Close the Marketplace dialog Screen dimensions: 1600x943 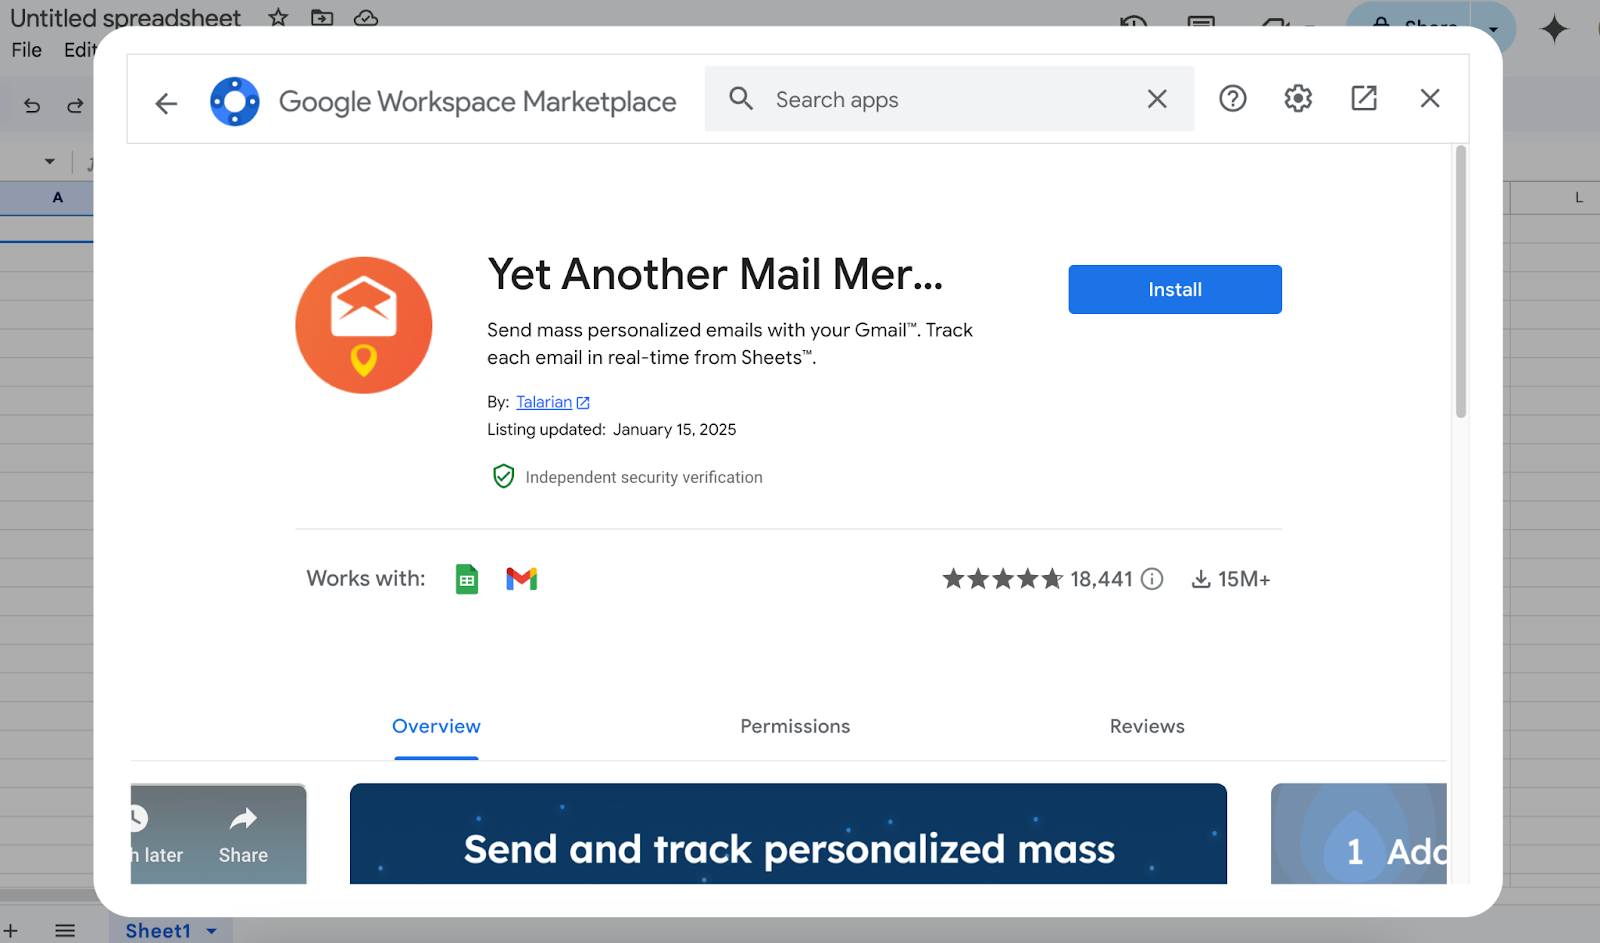coord(1430,98)
